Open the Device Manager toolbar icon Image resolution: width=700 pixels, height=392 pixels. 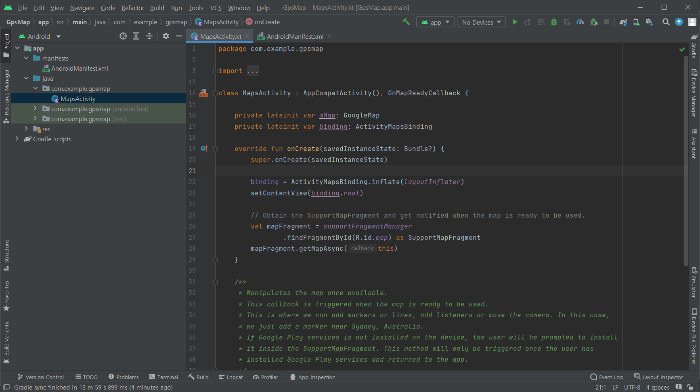(x=636, y=22)
